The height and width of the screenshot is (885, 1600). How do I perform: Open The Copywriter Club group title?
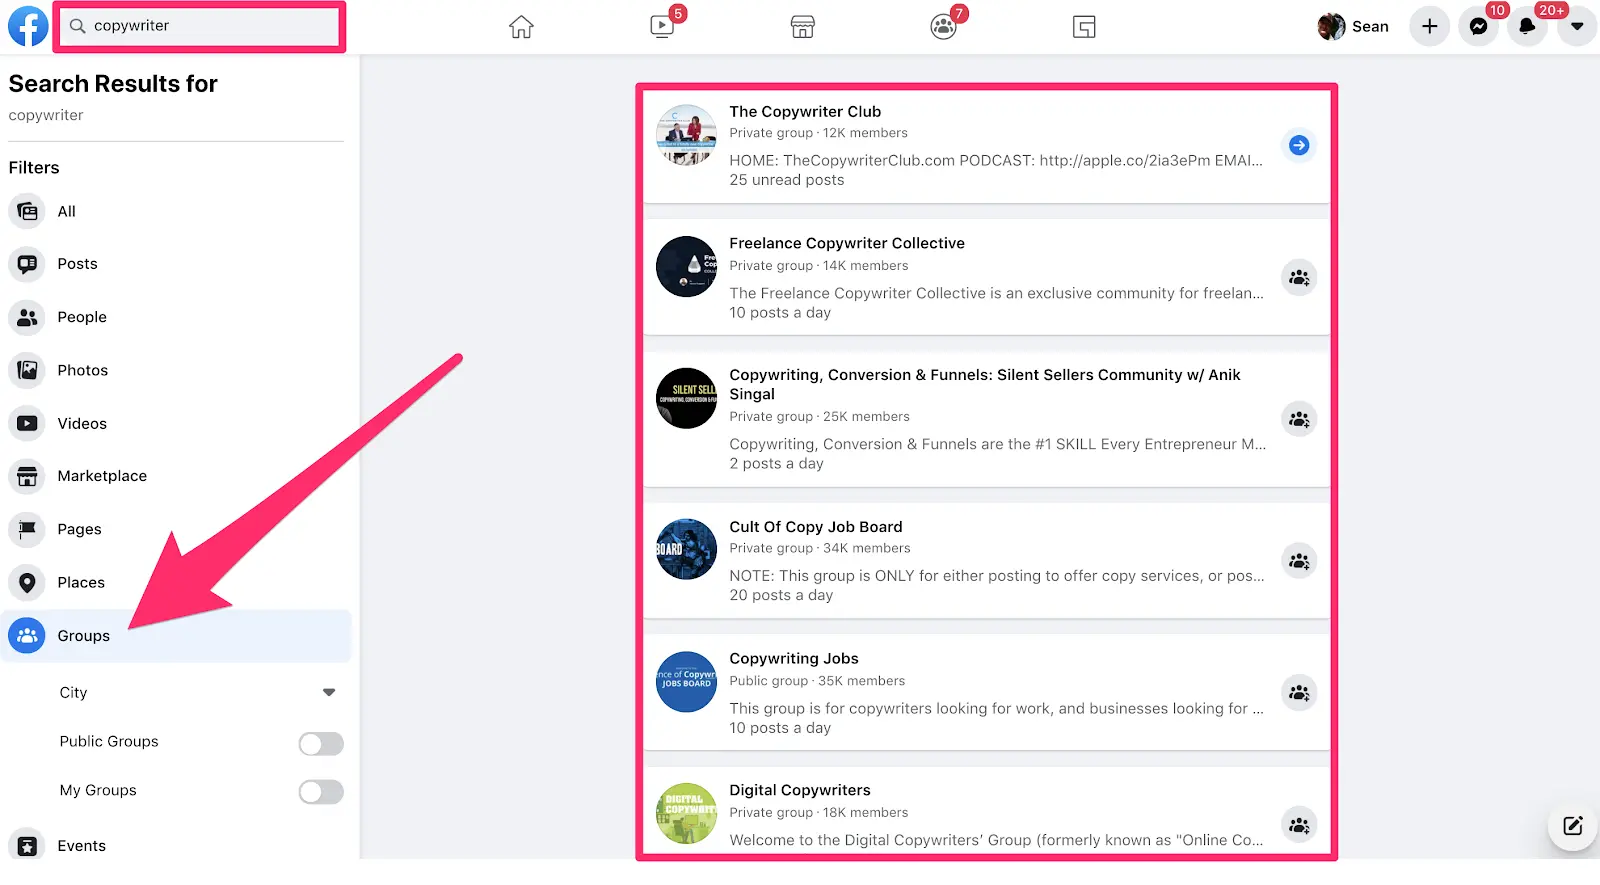[805, 112]
